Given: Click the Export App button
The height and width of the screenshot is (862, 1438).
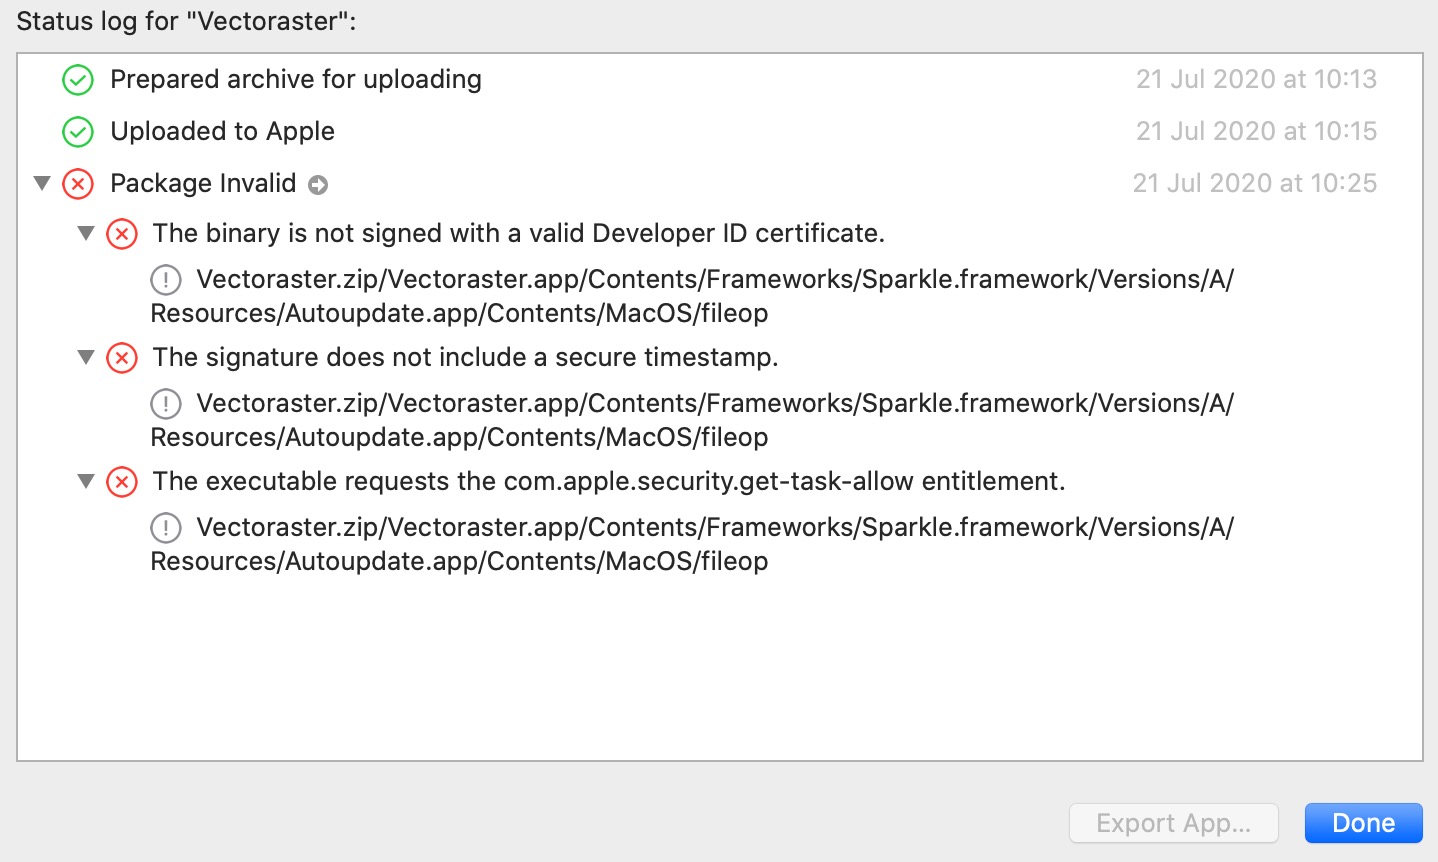Looking at the screenshot, I should (1174, 823).
